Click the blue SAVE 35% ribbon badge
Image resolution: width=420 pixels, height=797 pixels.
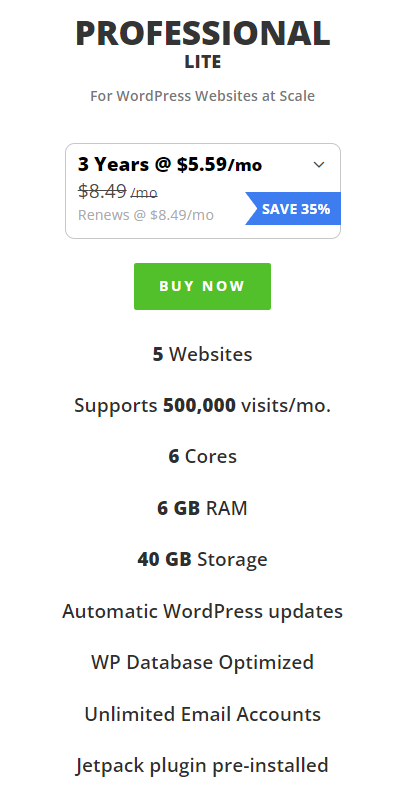(x=293, y=208)
